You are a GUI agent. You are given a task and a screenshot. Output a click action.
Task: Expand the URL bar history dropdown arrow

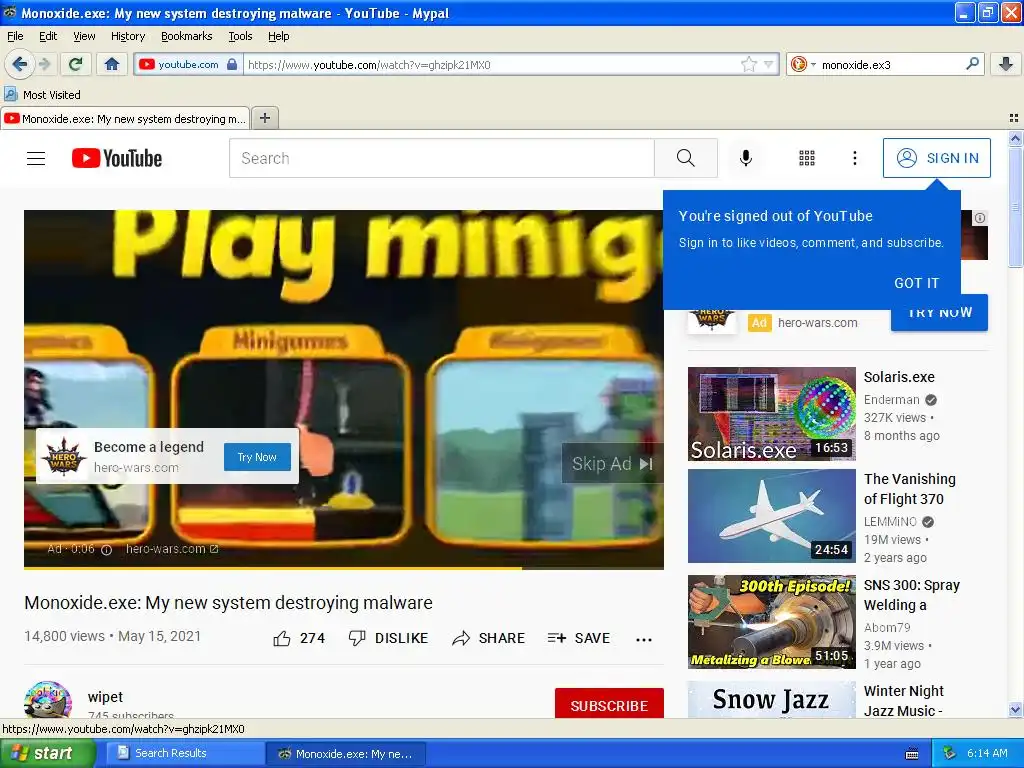pyautogui.click(x=769, y=65)
